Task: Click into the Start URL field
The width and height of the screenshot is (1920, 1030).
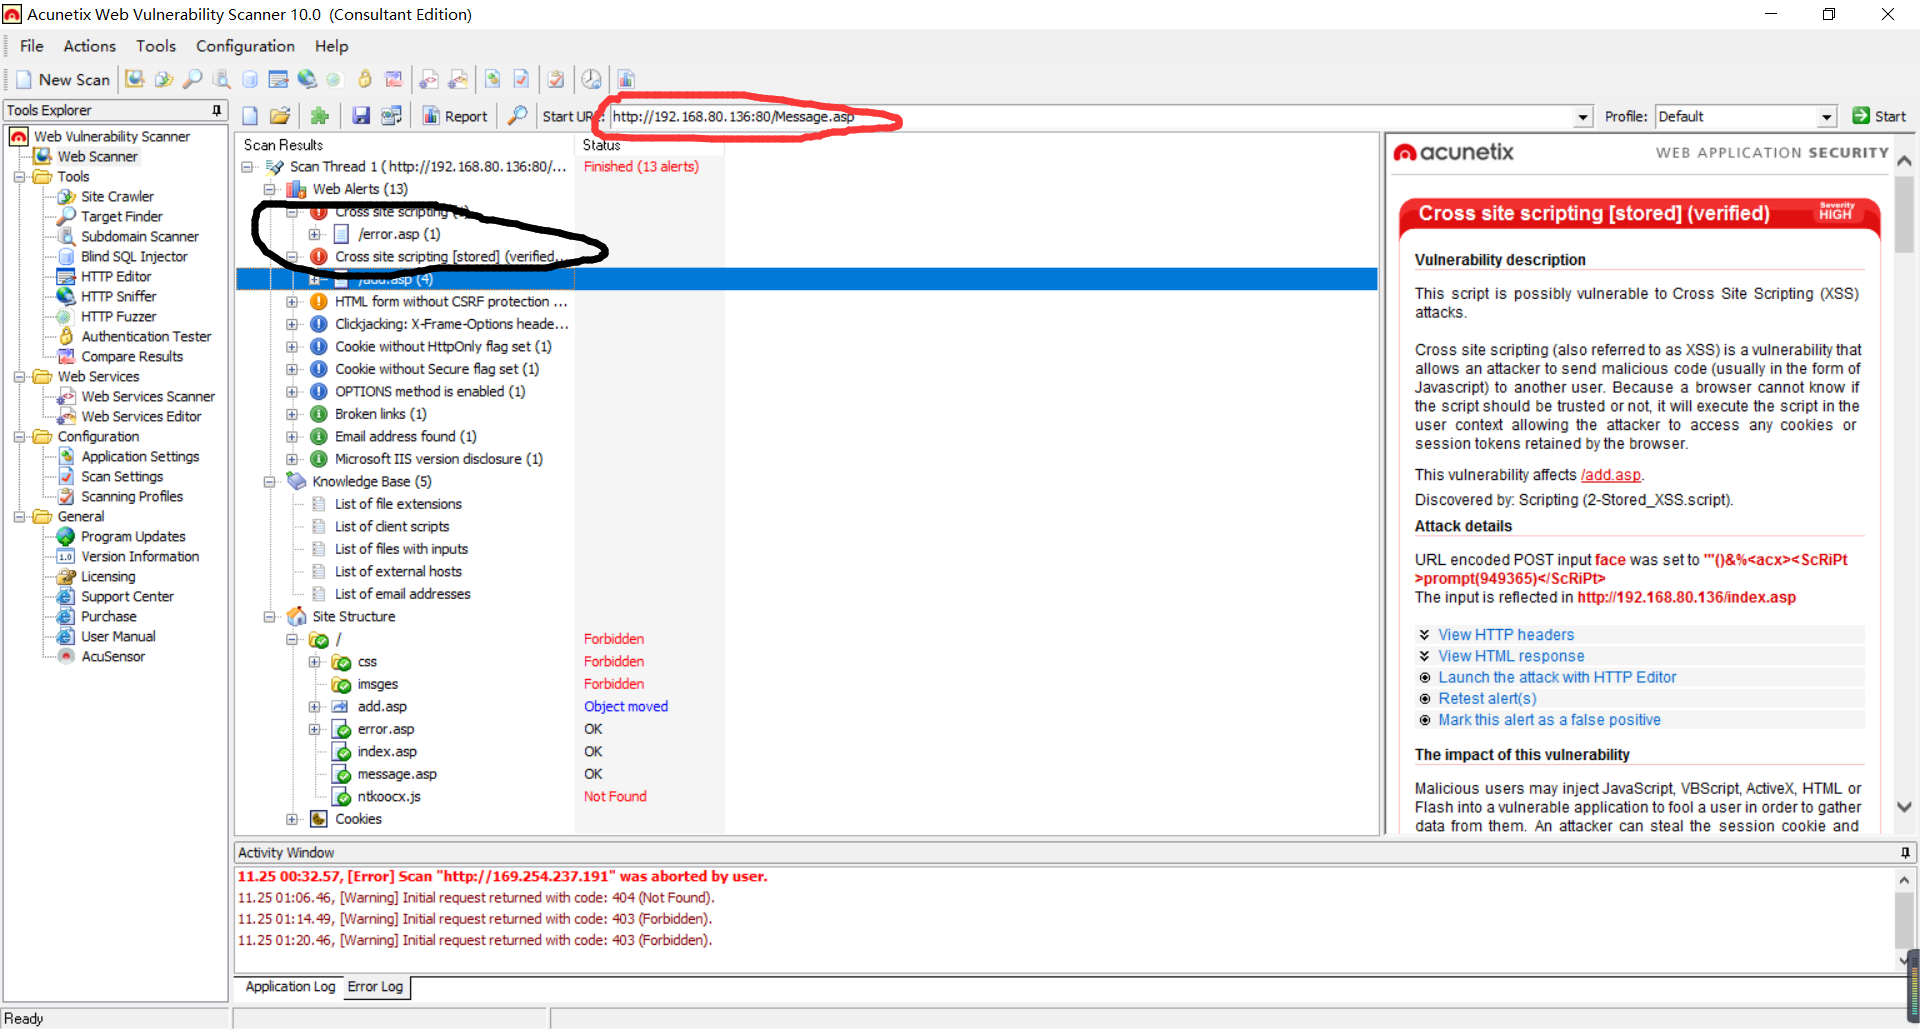Action: point(1091,117)
